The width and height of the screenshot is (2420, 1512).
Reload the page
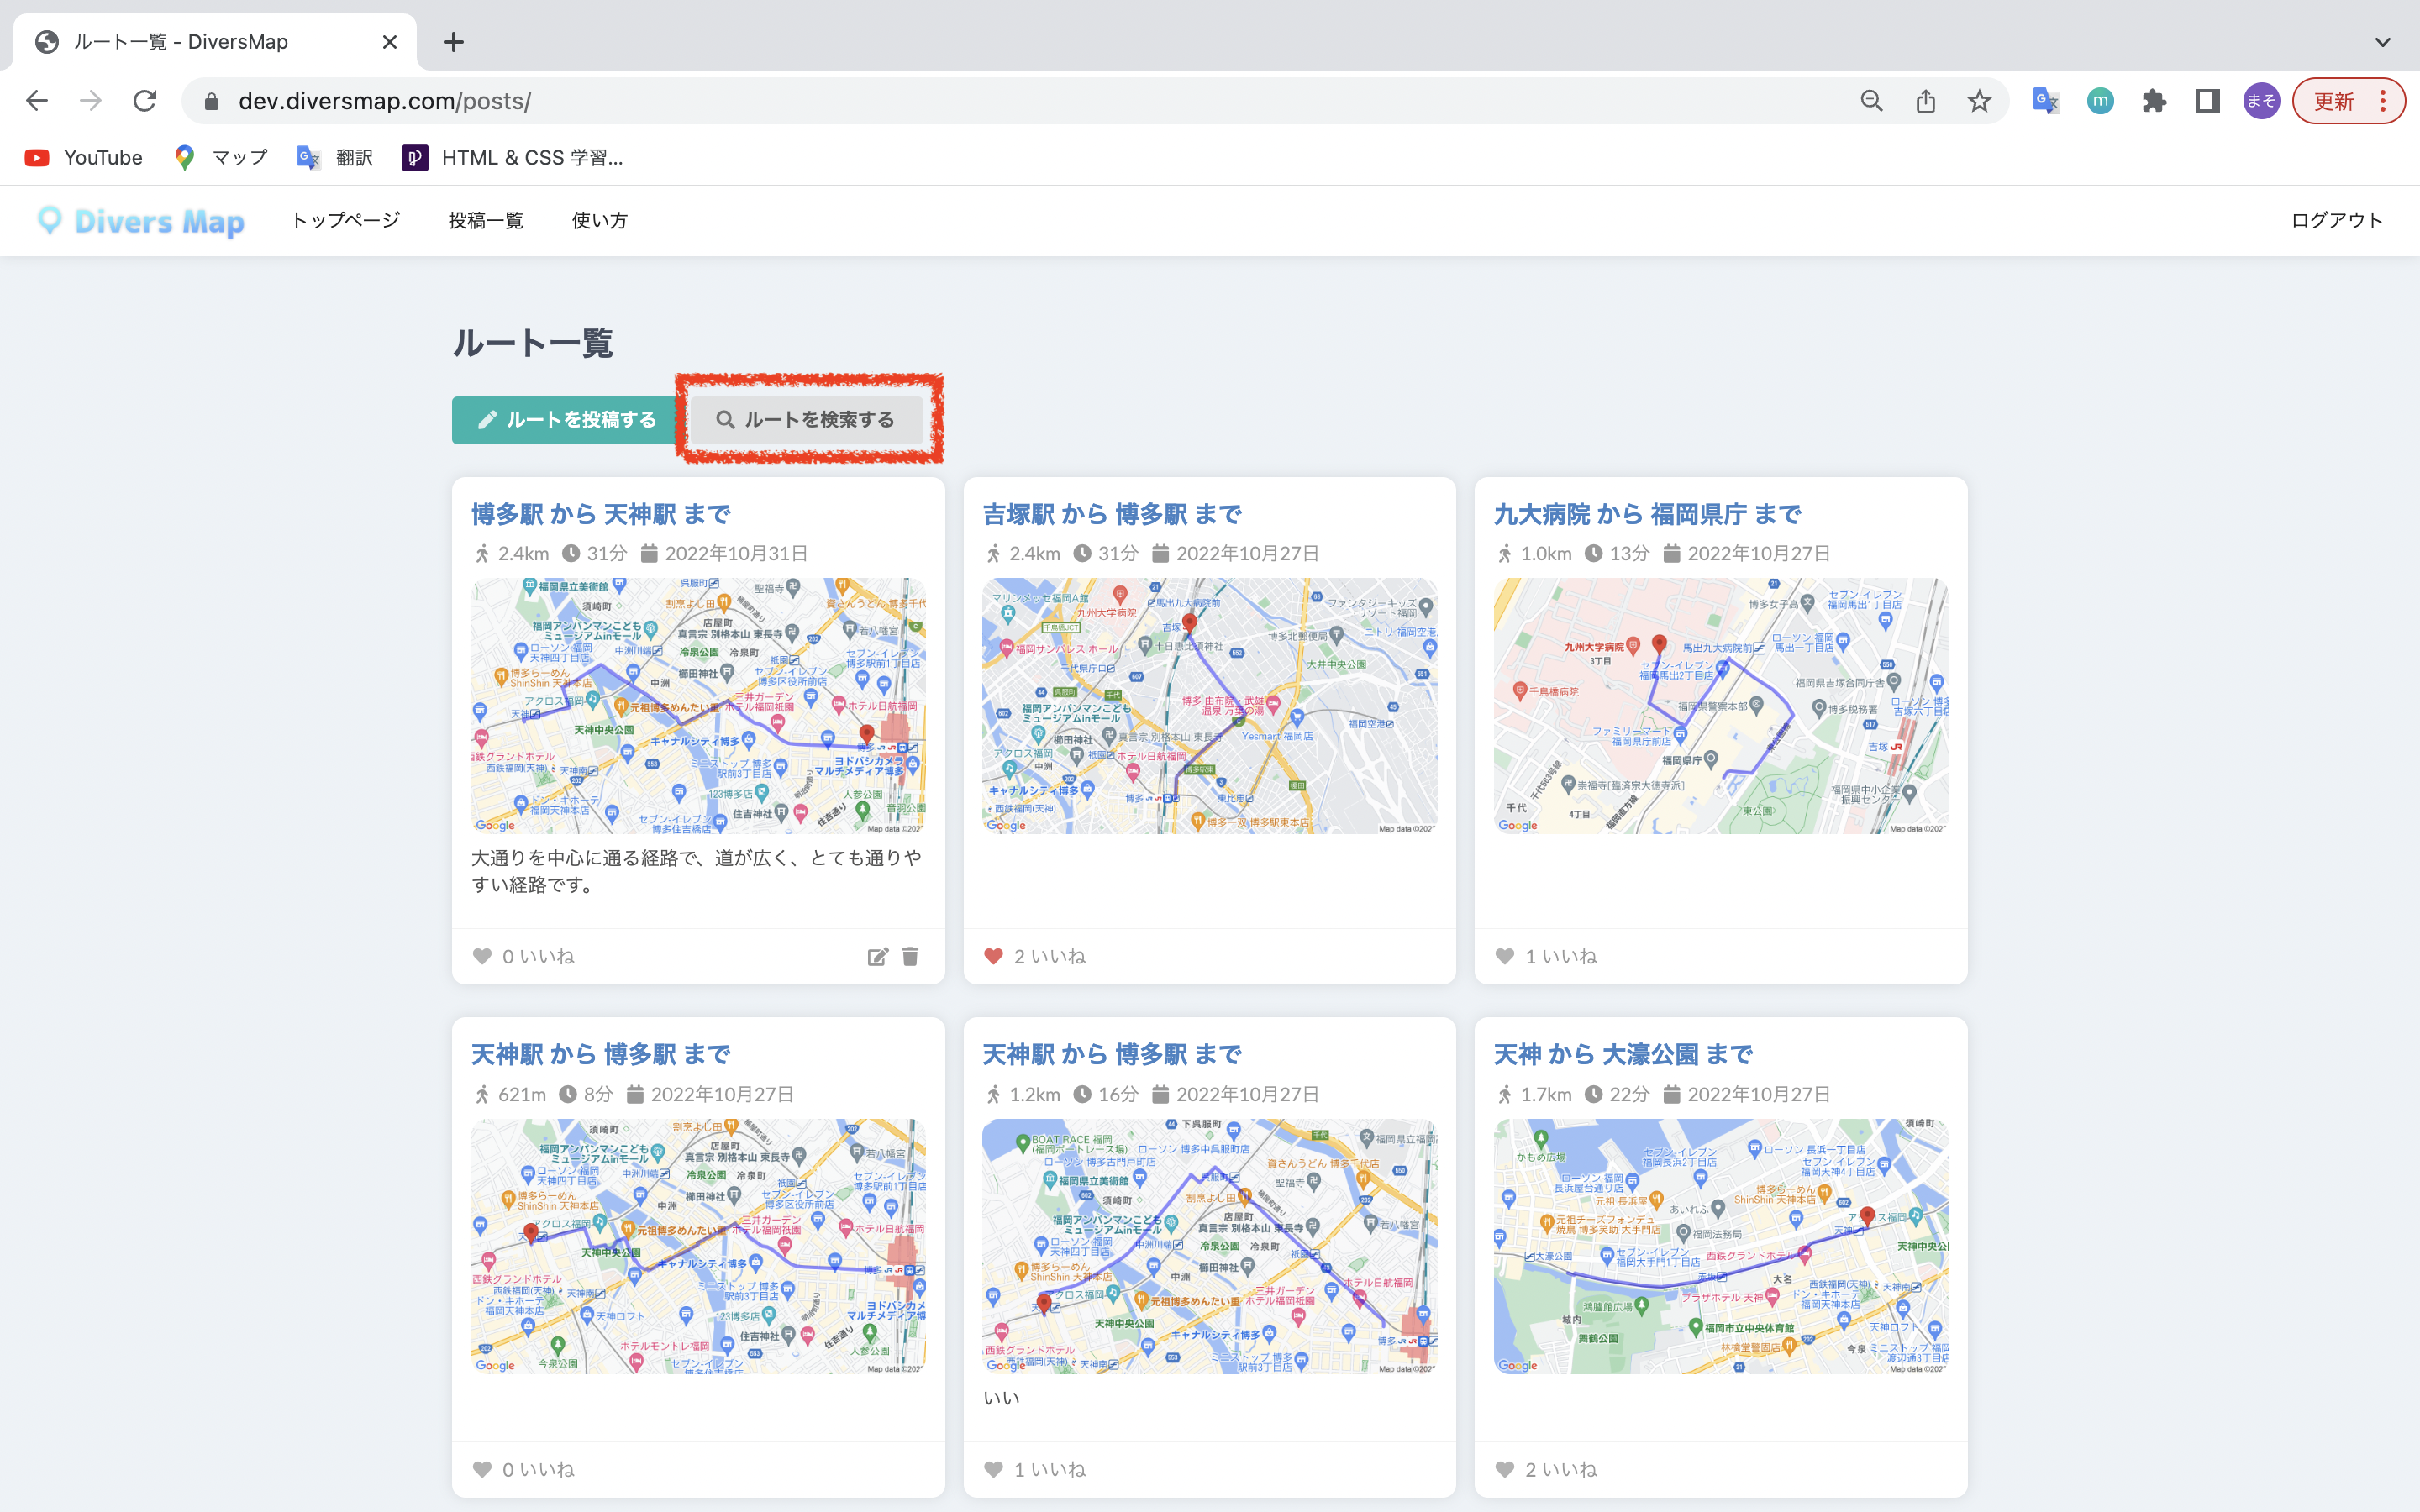[145, 101]
